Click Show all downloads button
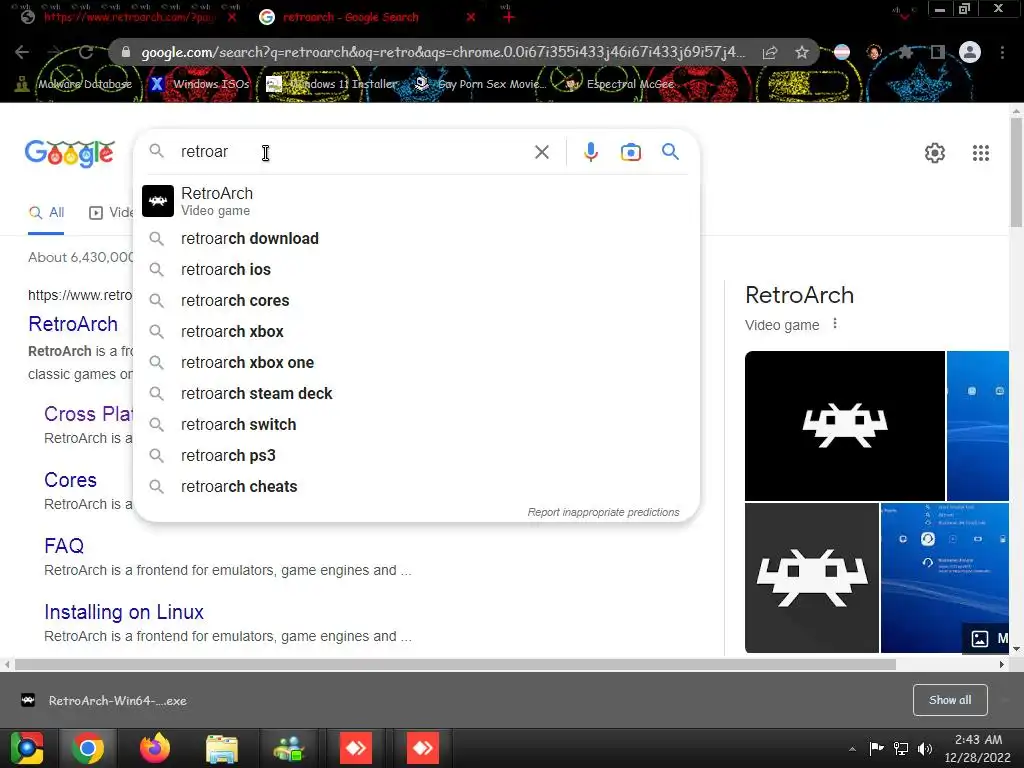Viewport: 1024px width, 768px height. click(x=950, y=700)
